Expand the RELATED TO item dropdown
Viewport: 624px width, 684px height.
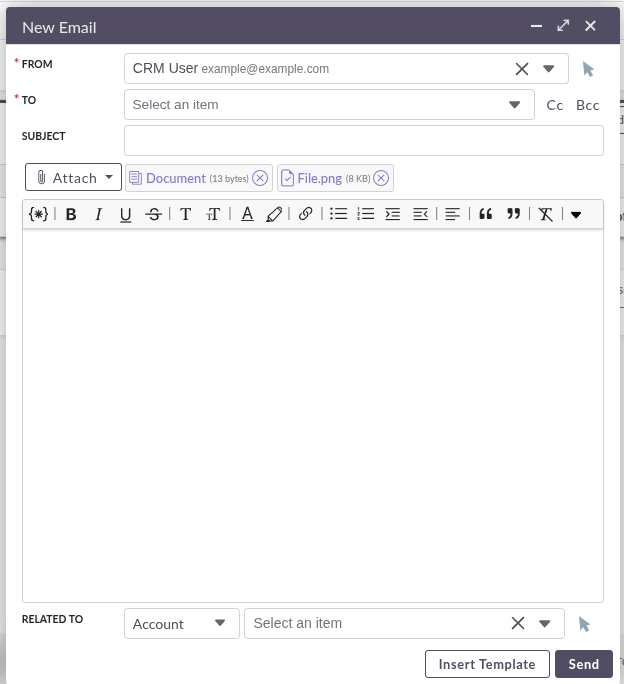[x=545, y=623]
